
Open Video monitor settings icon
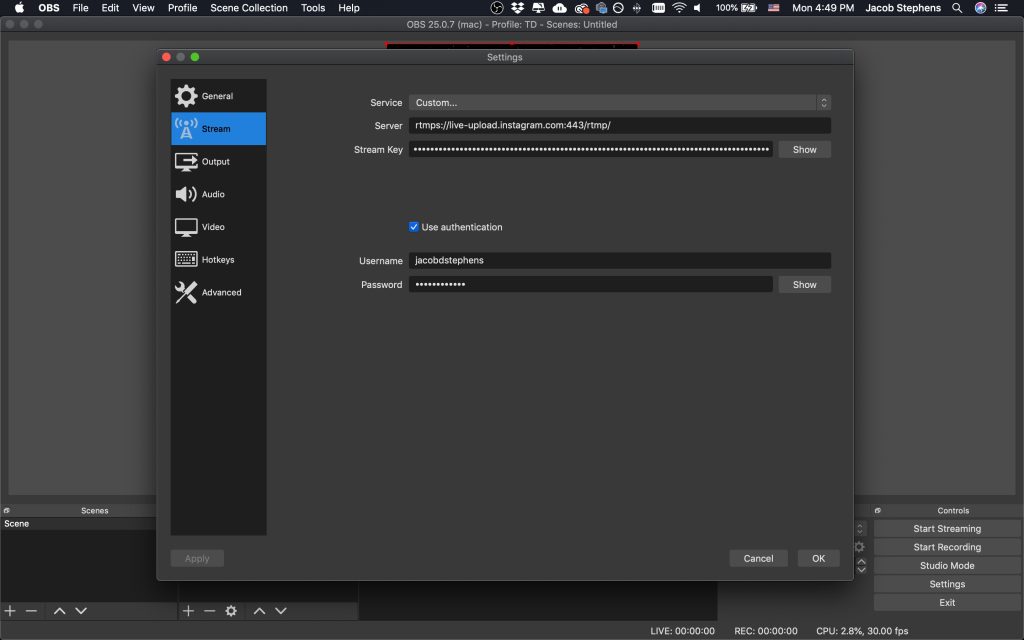tap(186, 227)
